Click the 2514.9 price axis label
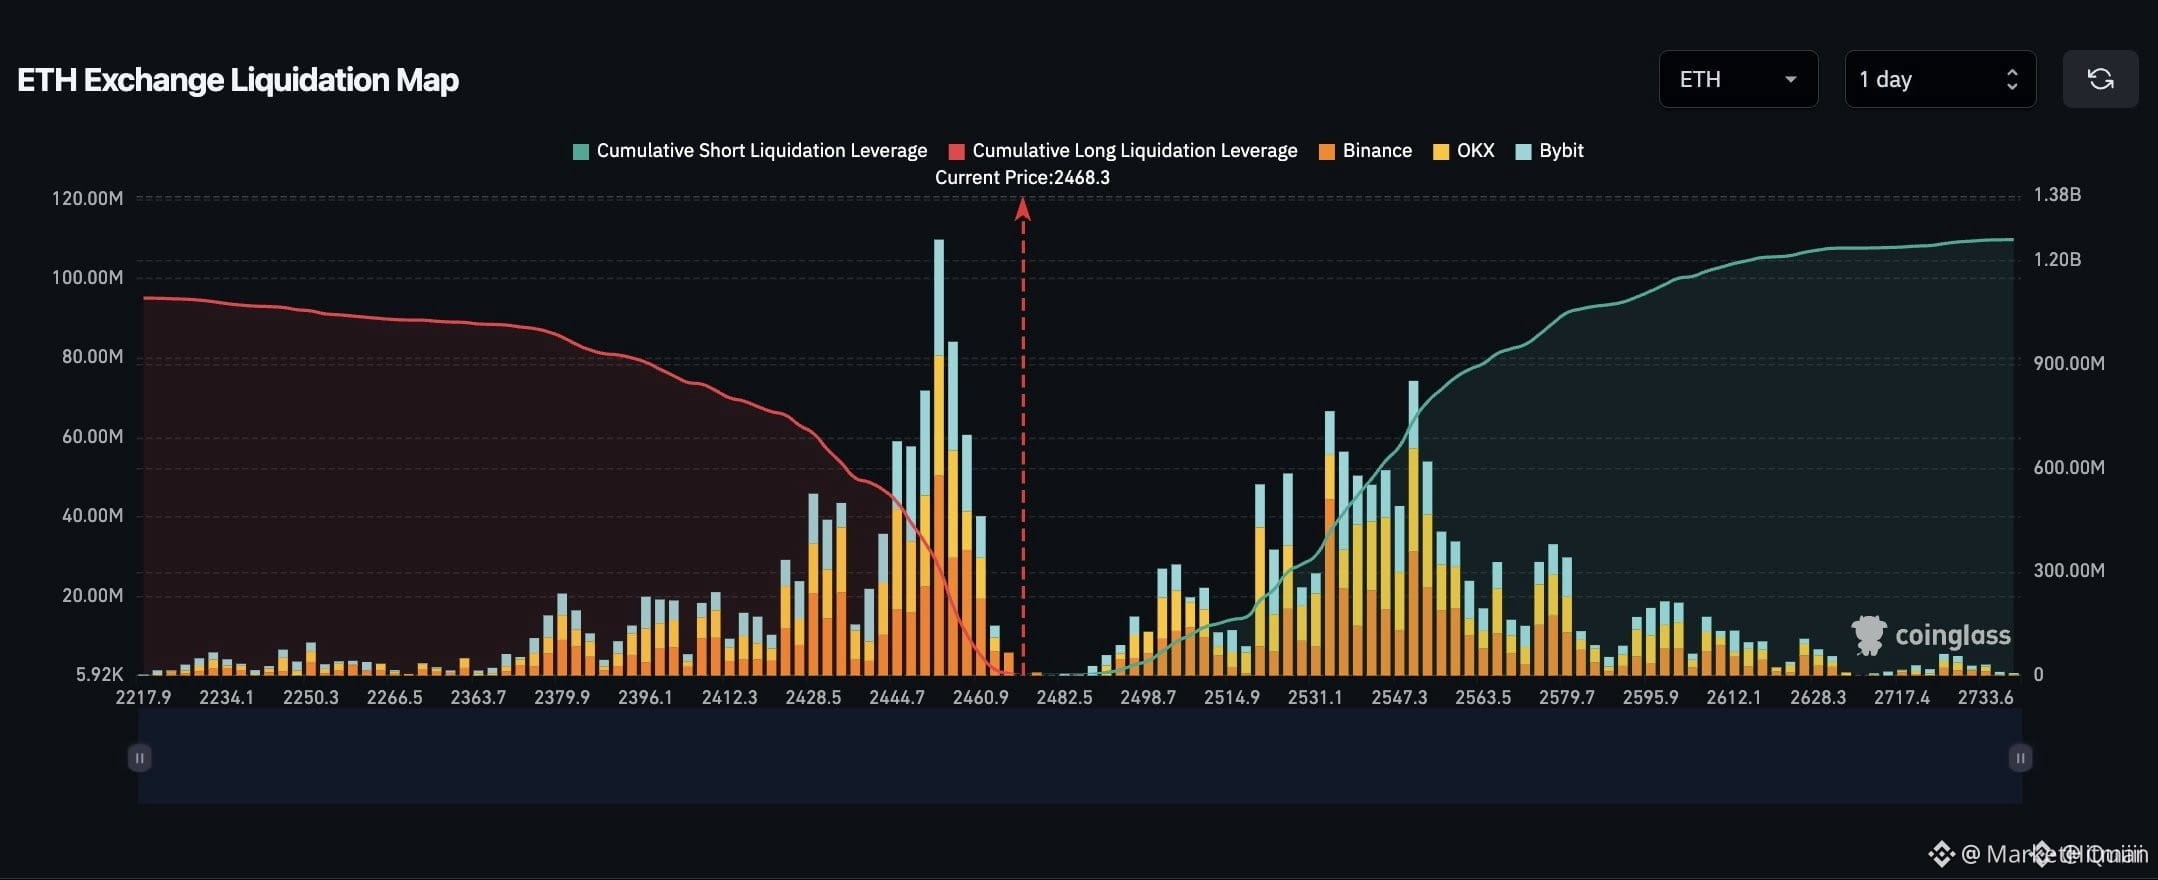The width and height of the screenshot is (2158, 880). 1232,697
